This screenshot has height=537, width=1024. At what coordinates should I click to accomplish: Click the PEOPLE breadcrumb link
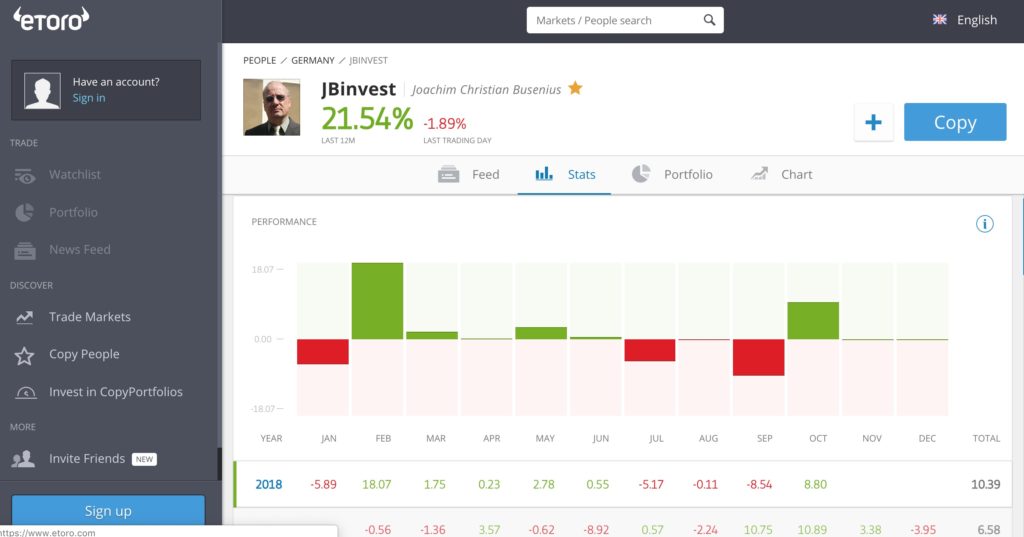coord(259,60)
